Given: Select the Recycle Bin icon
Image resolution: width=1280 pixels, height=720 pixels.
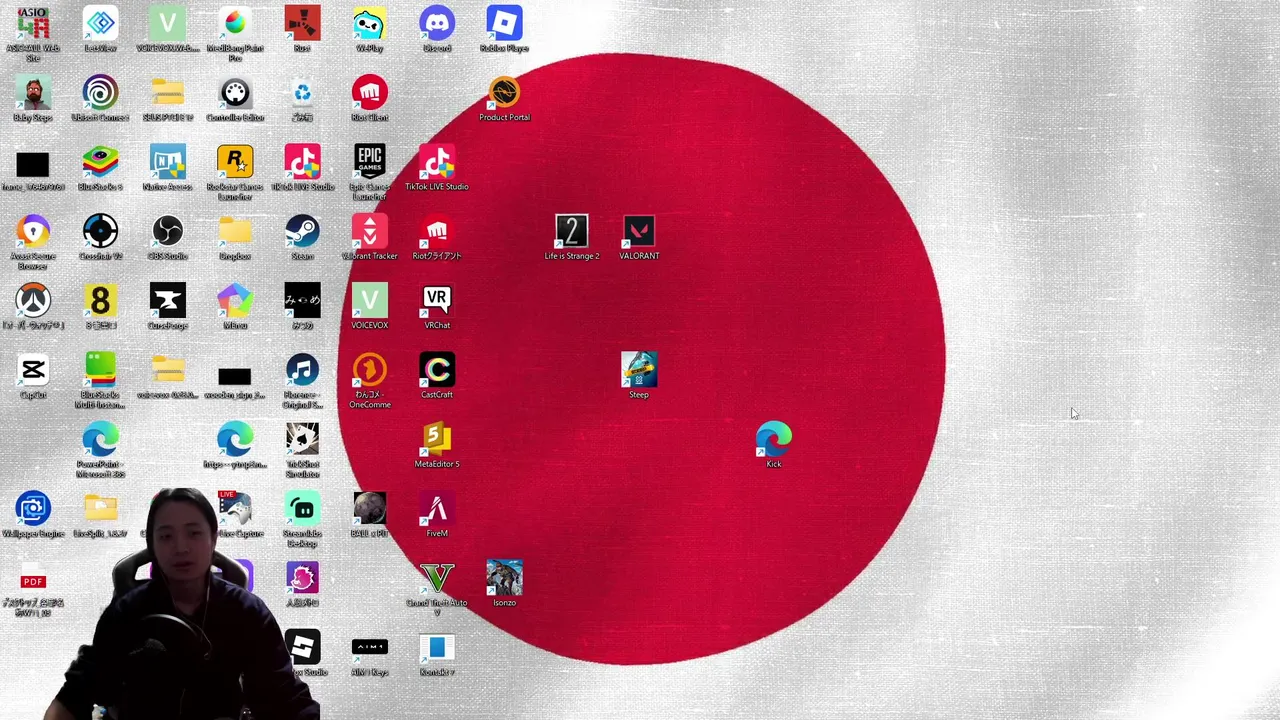Looking at the screenshot, I should pyautogui.click(x=302, y=93).
